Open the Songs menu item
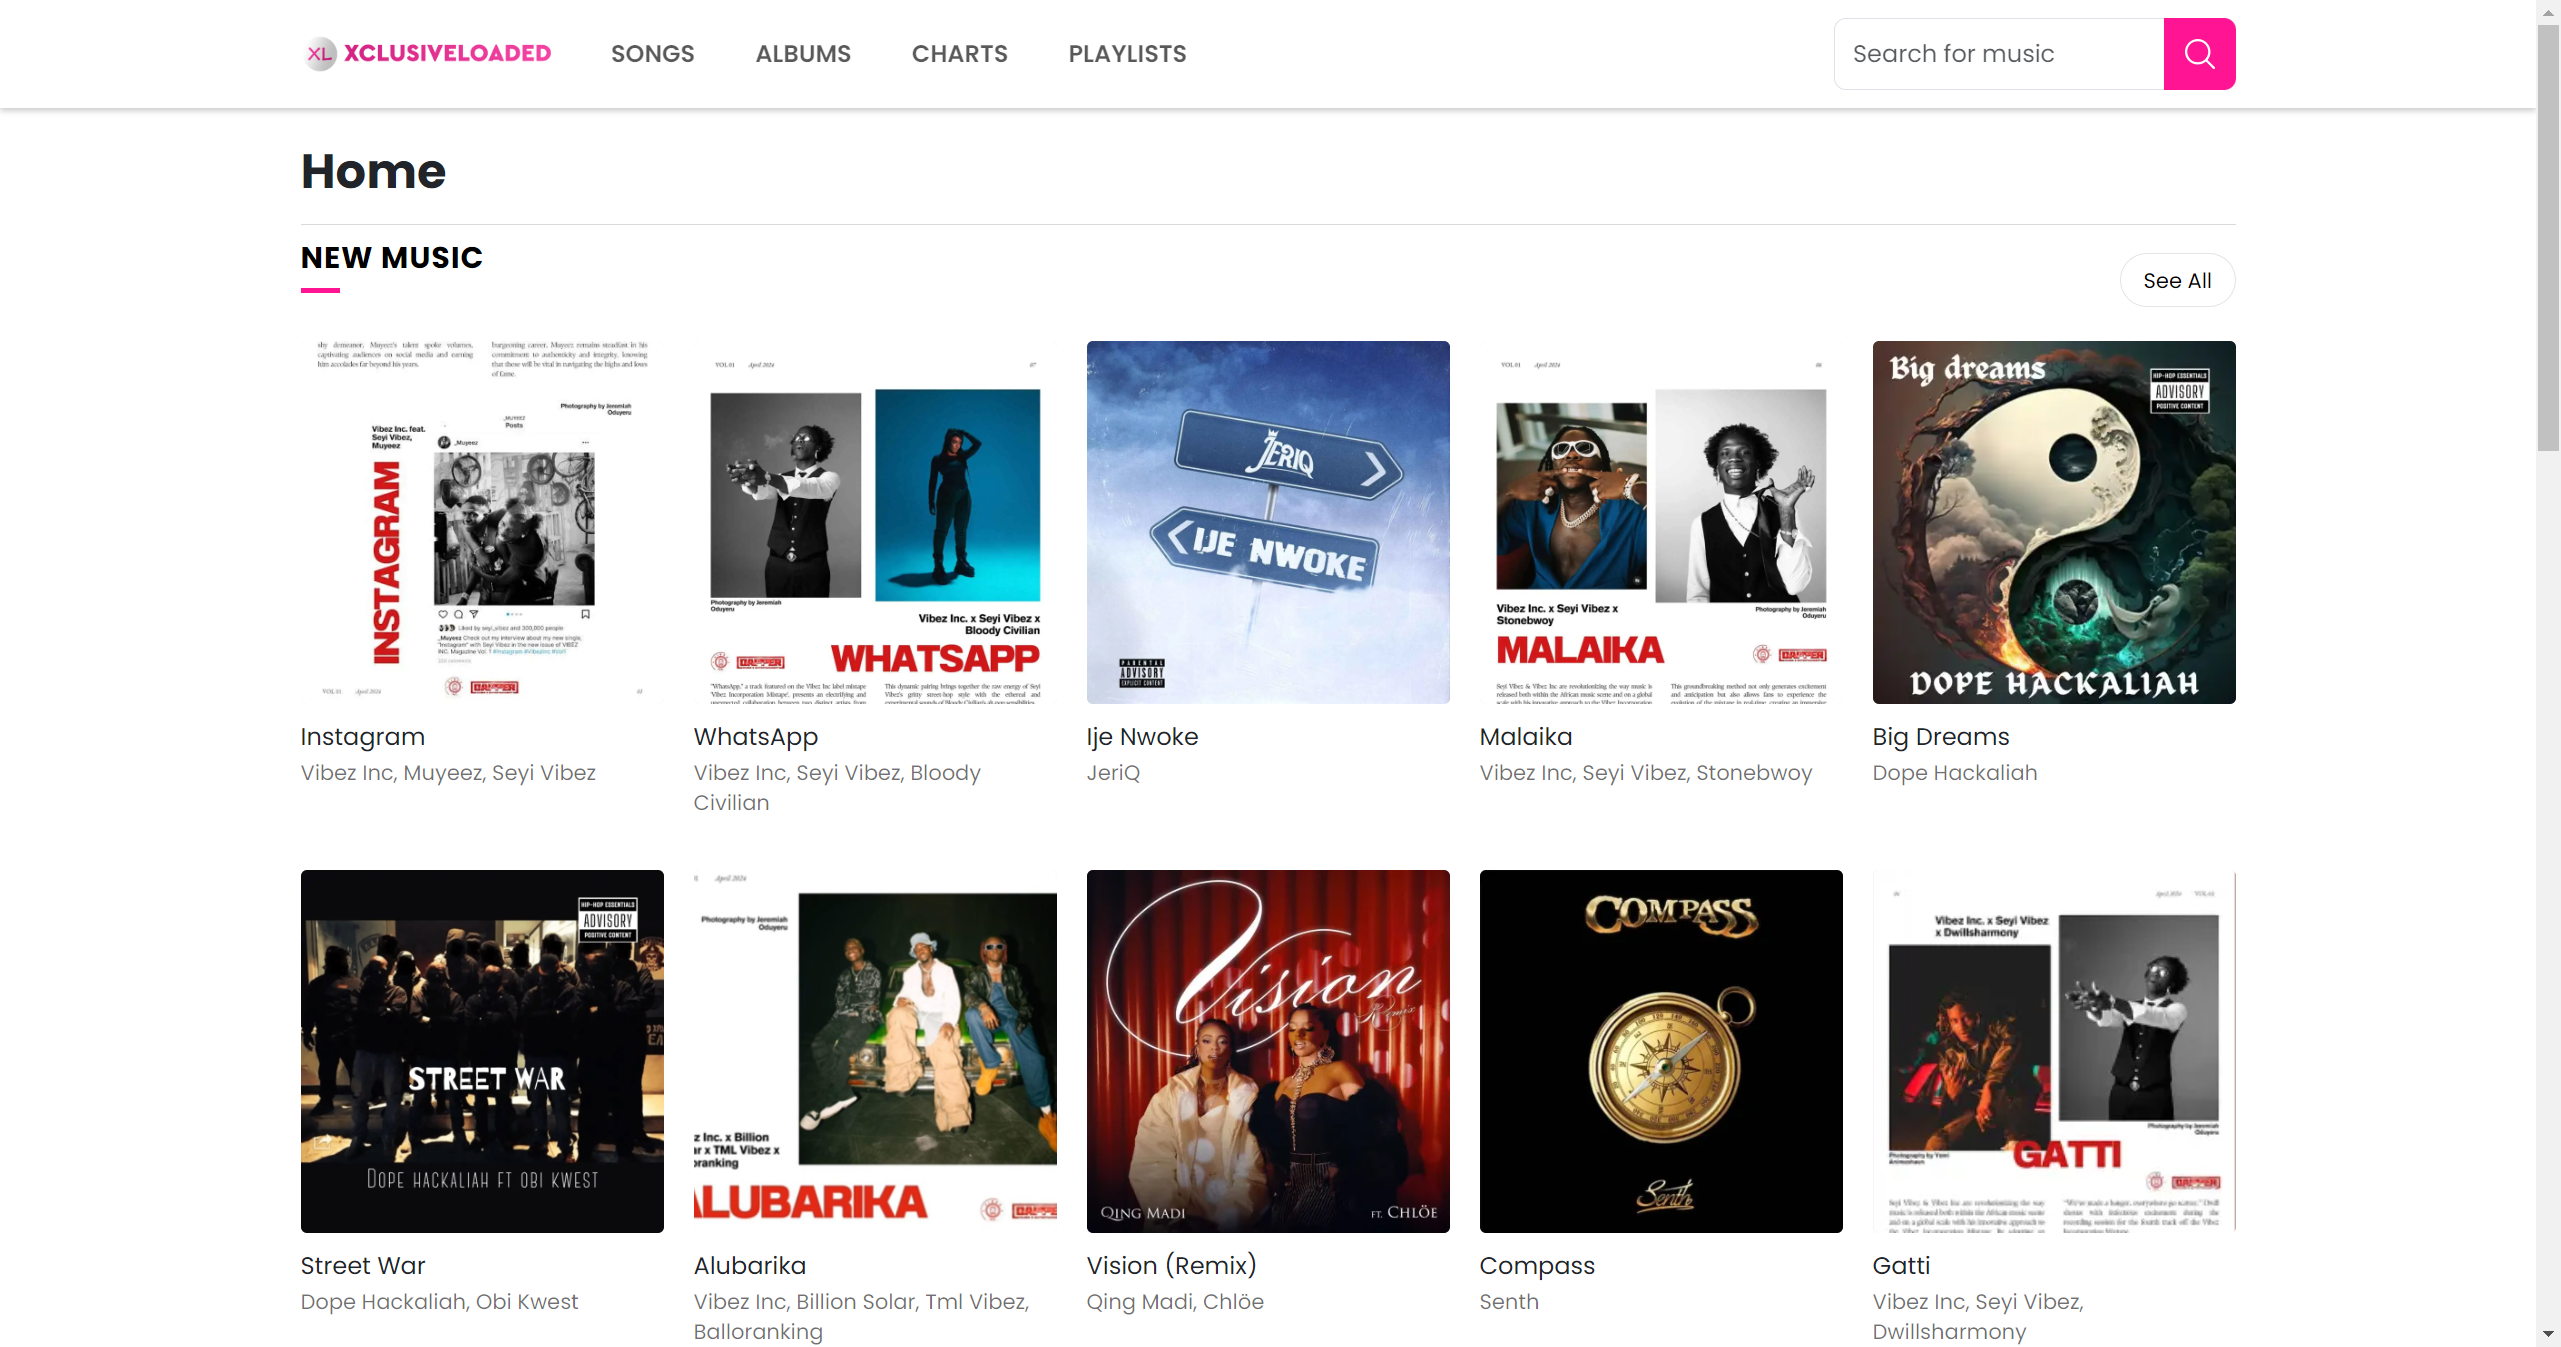 (x=652, y=54)
